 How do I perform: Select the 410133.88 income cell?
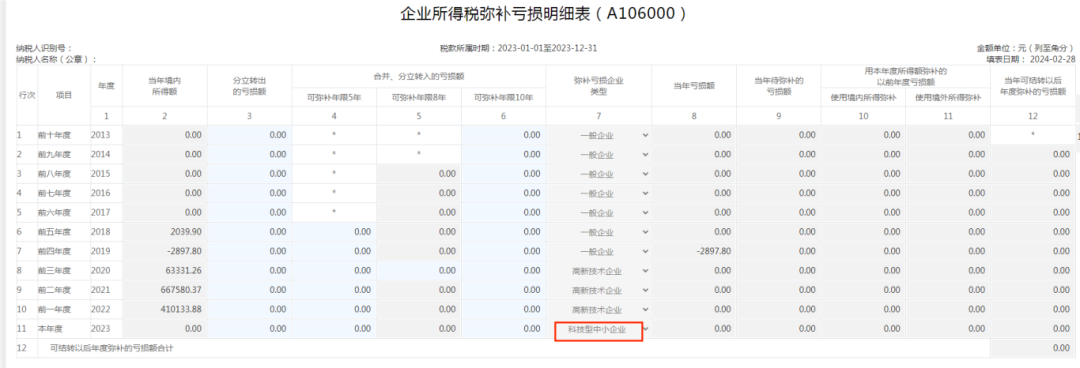pos(165,309)
